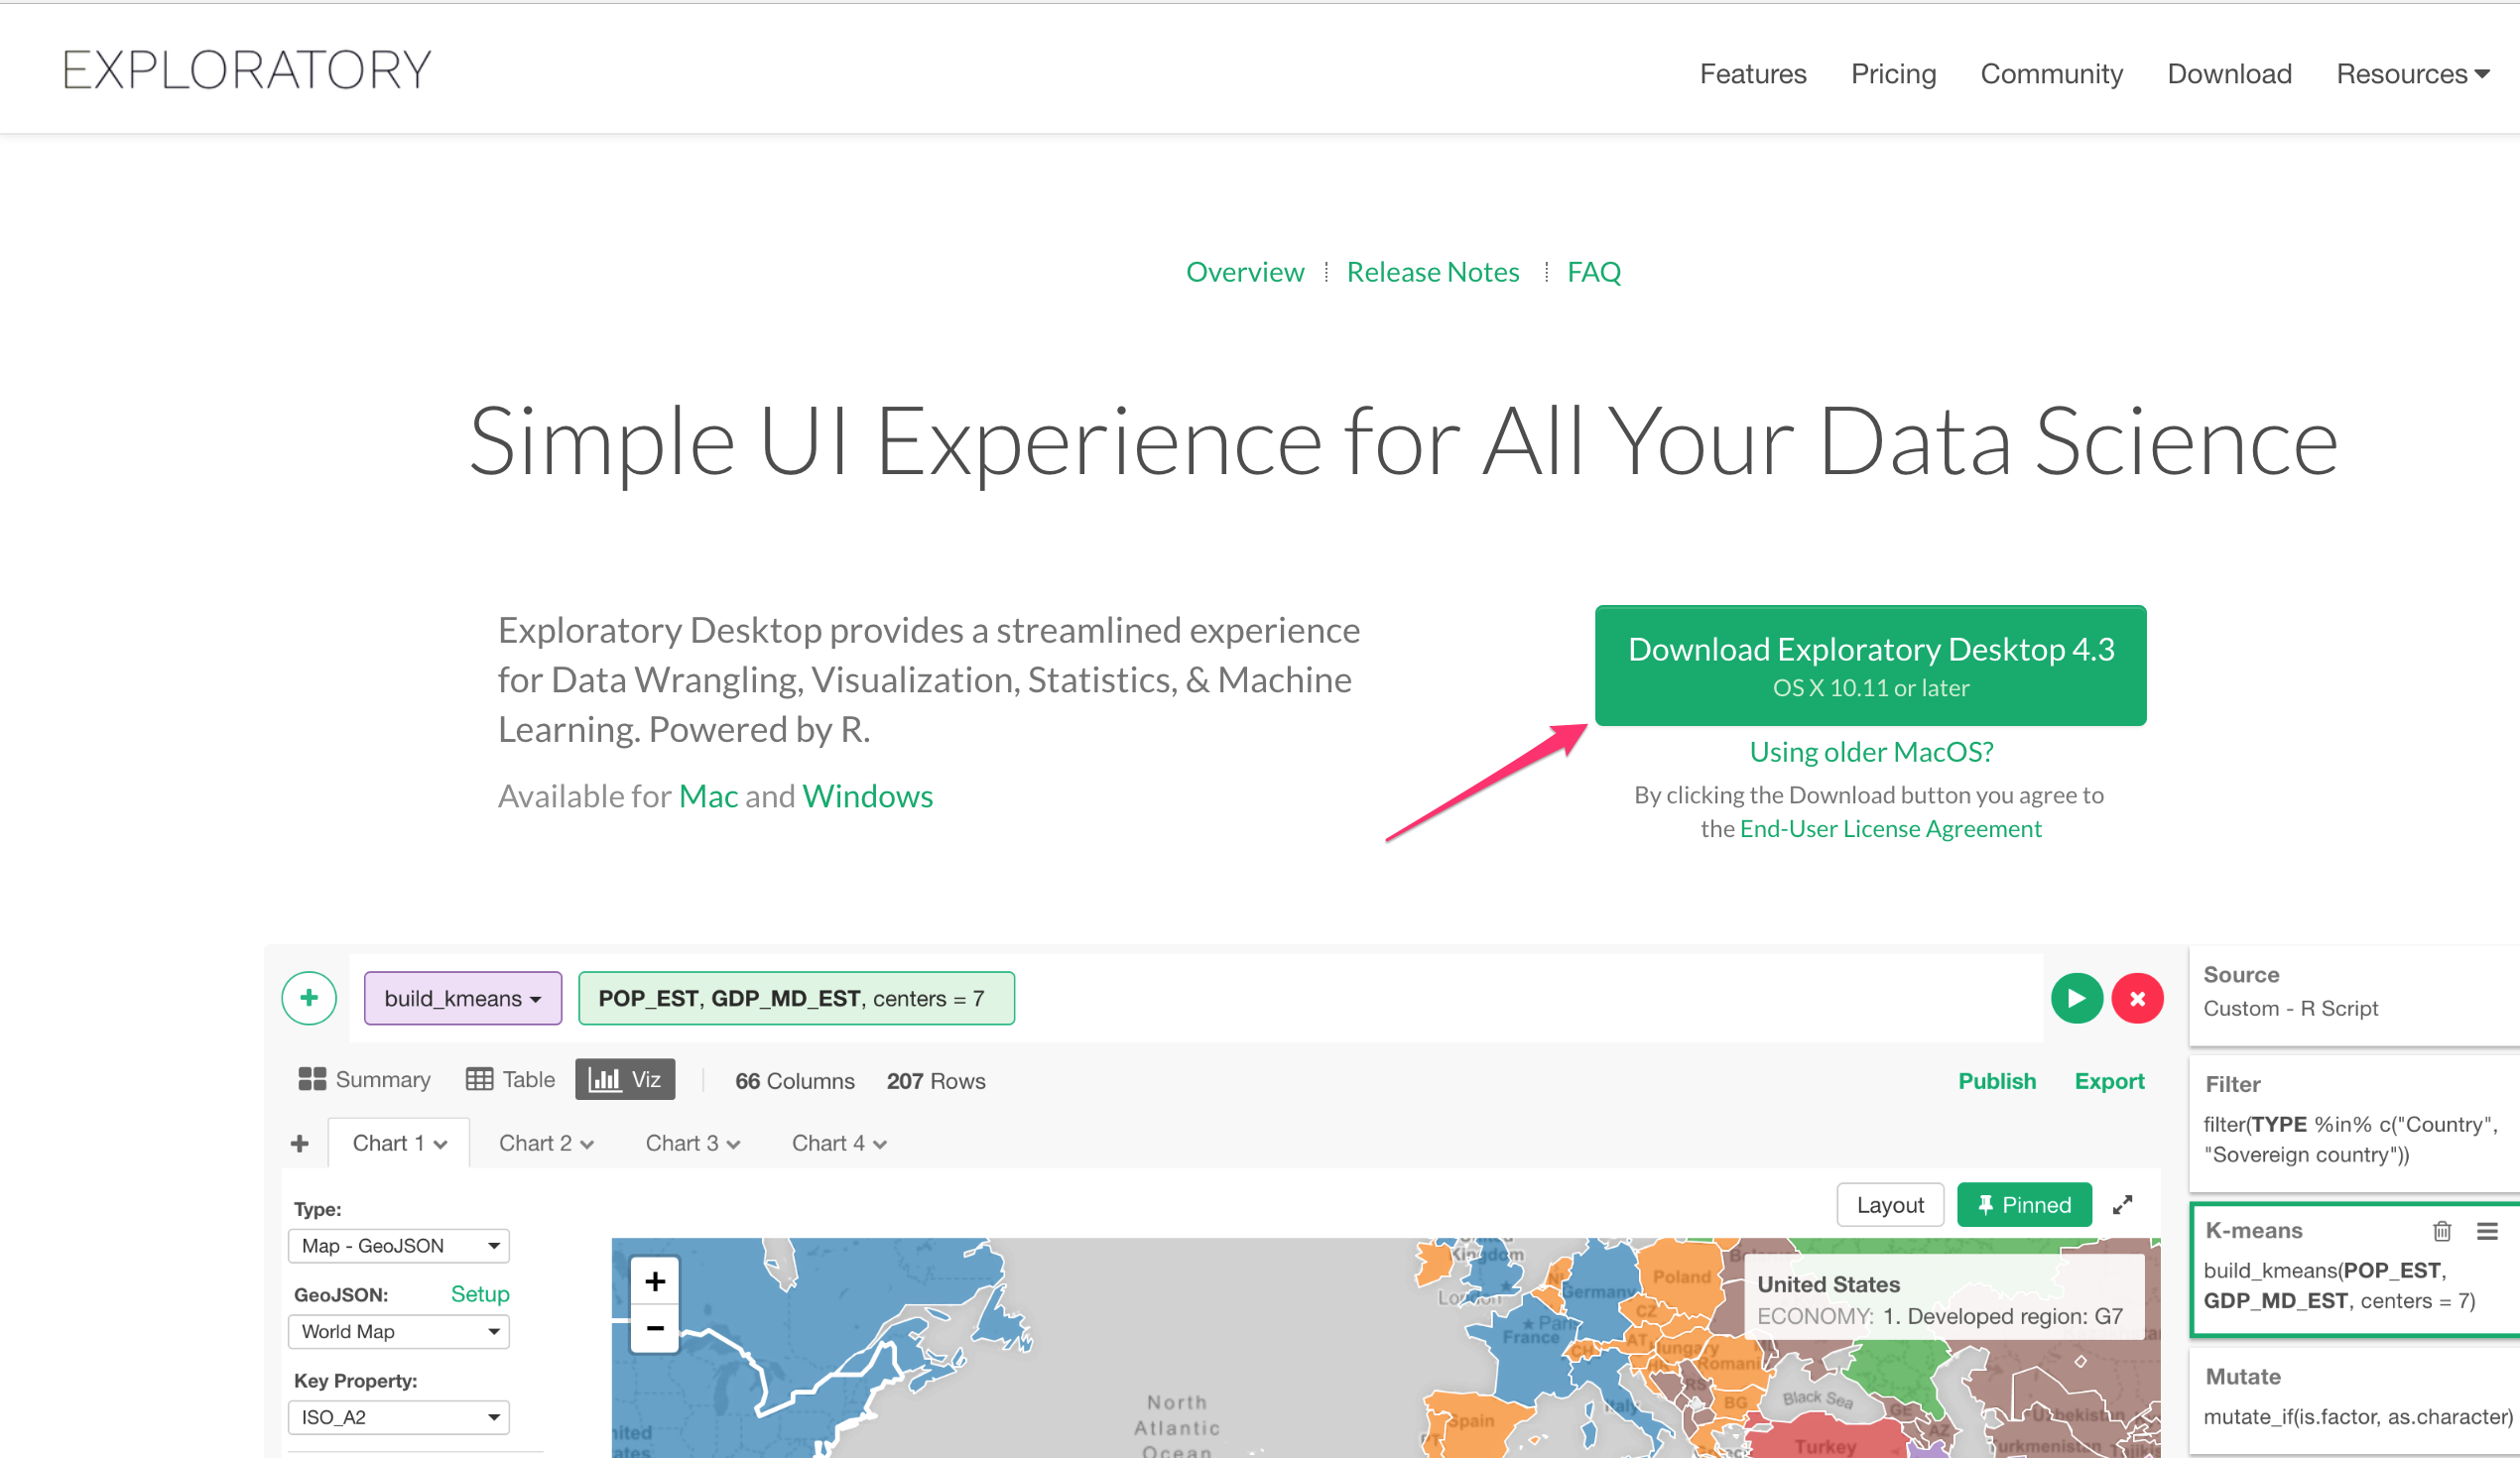Click the green plus add-step icon
The image size is (2520, 1458).
pyautogui.click(x=309, y=998)
